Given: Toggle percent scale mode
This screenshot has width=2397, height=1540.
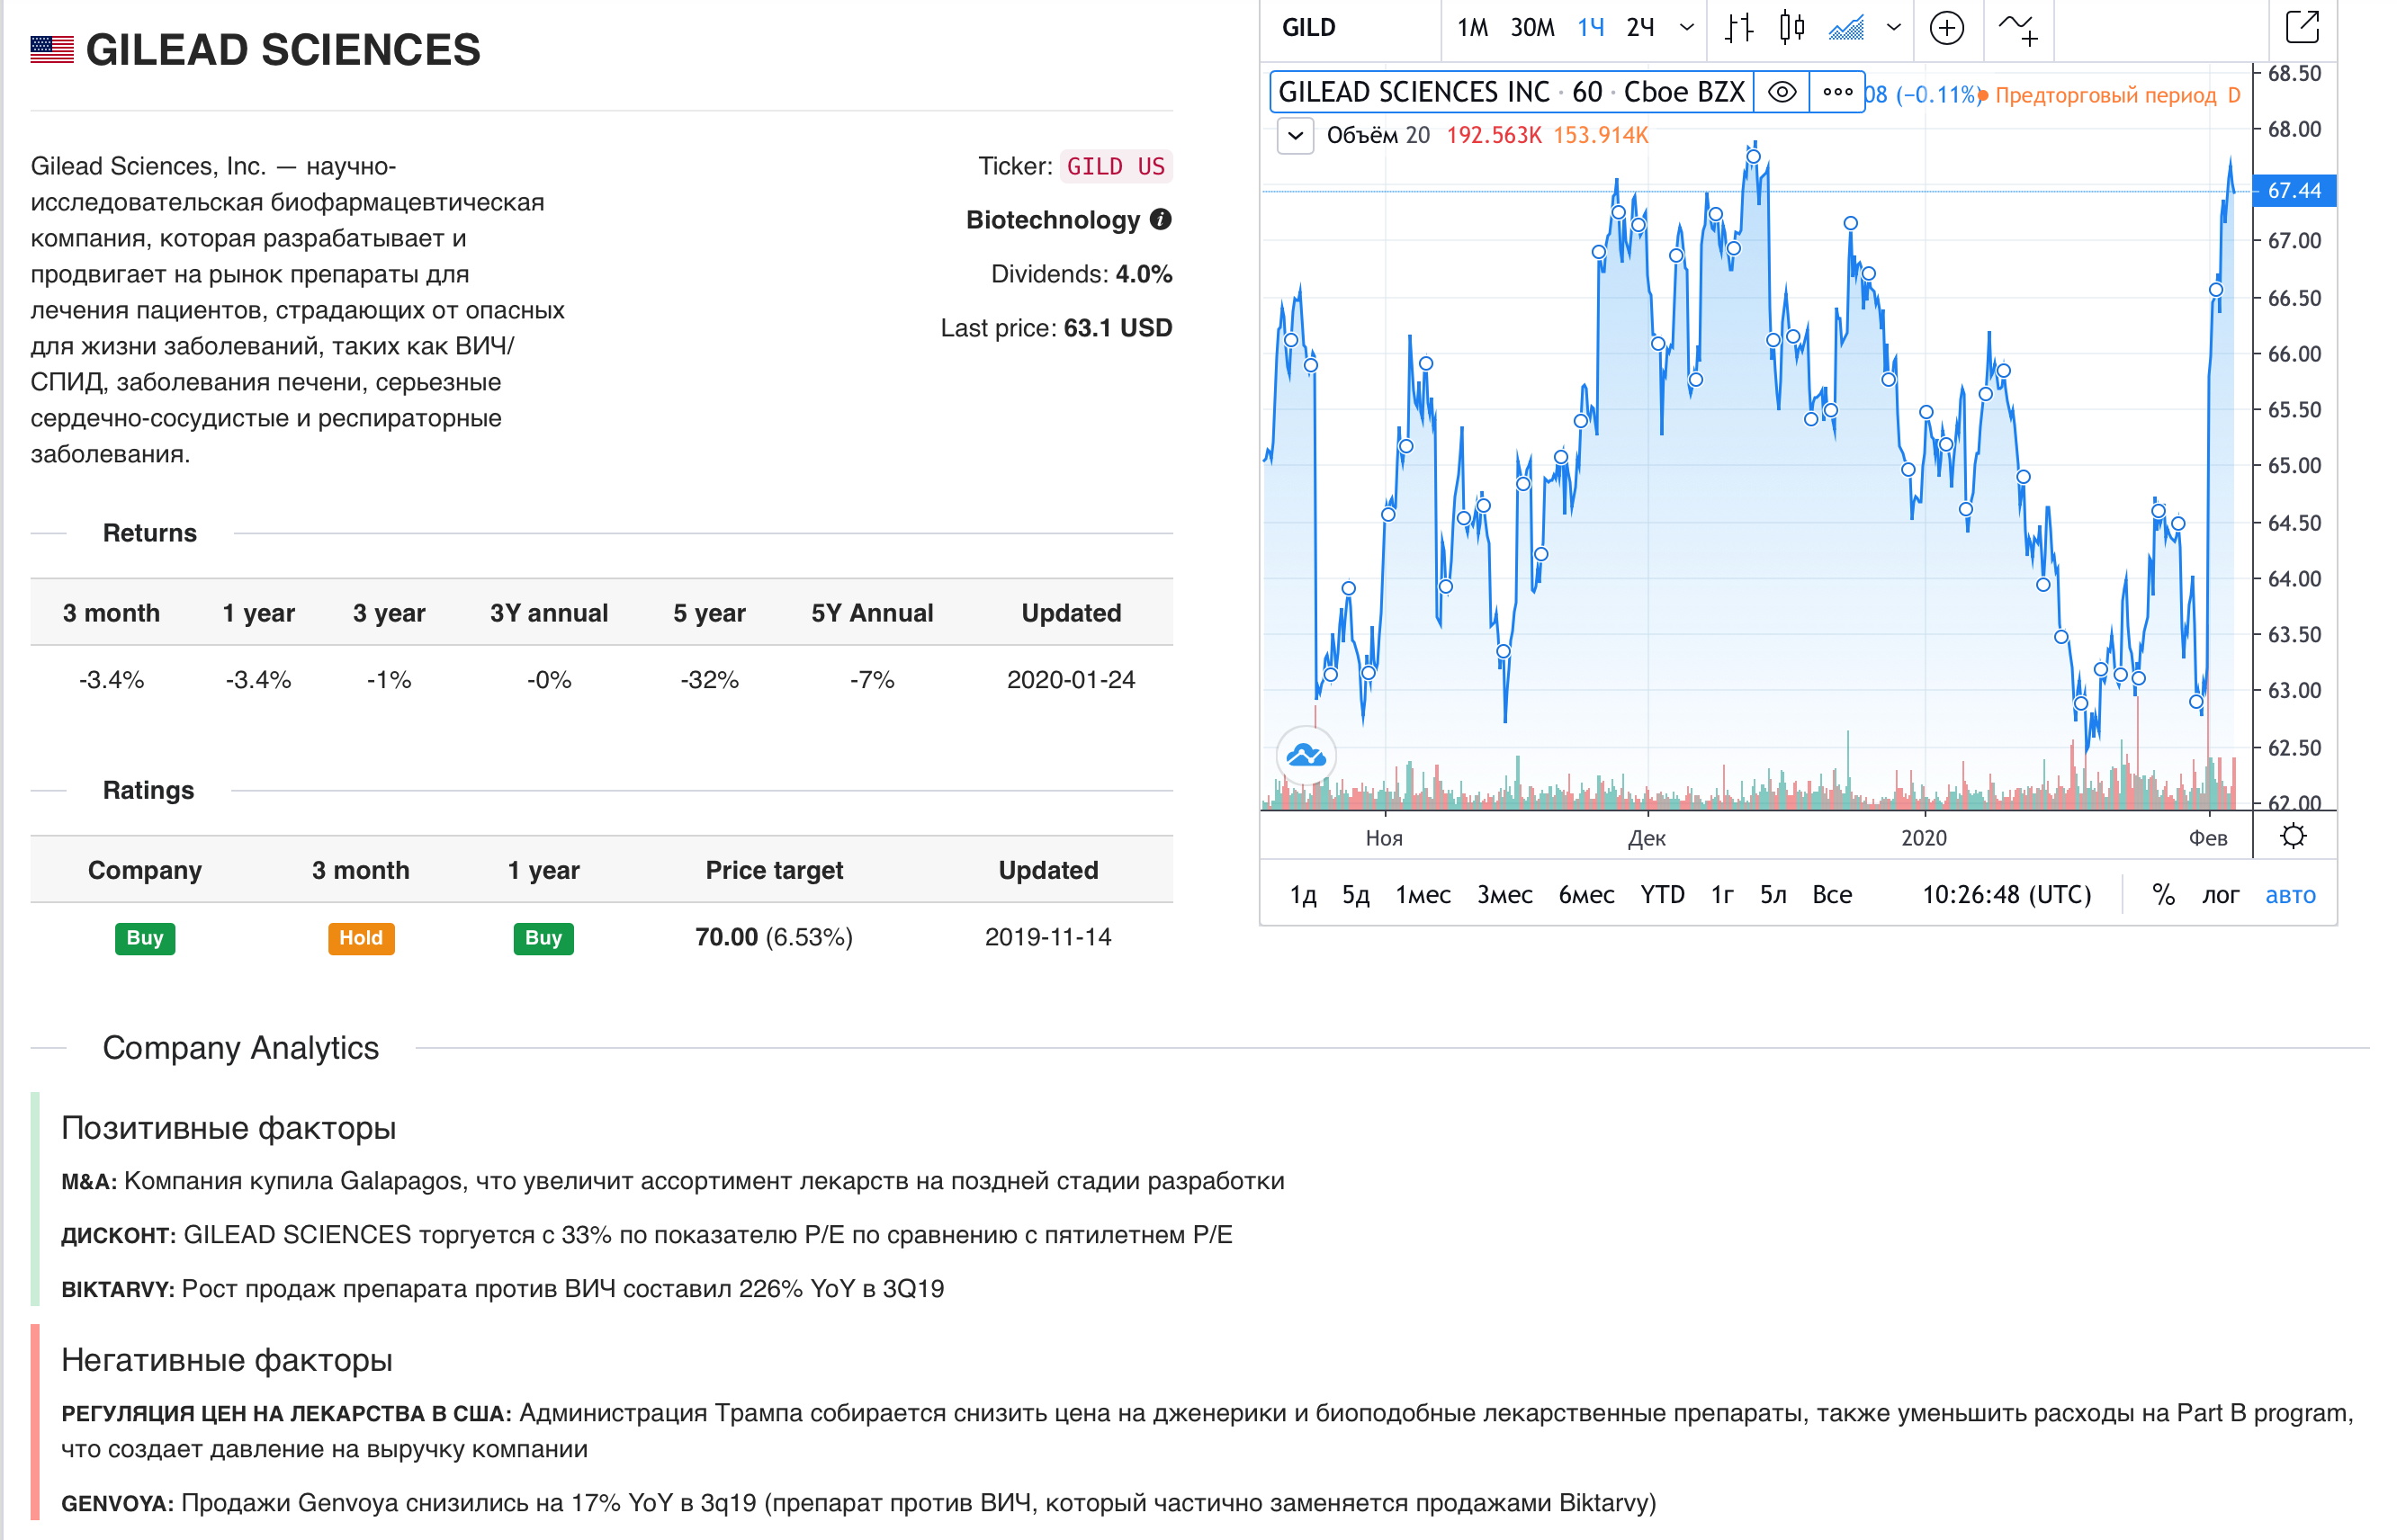Looking at the screenshot, I should click(2163, 894).
